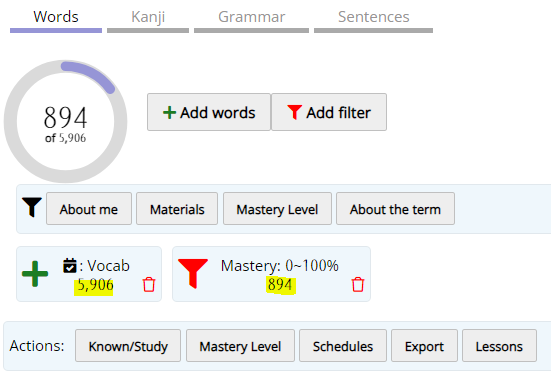Viewport: 551px width, 376px height.
Task: Click the circular 894 of 5,906 progress ring
Action: pos(66,121)
